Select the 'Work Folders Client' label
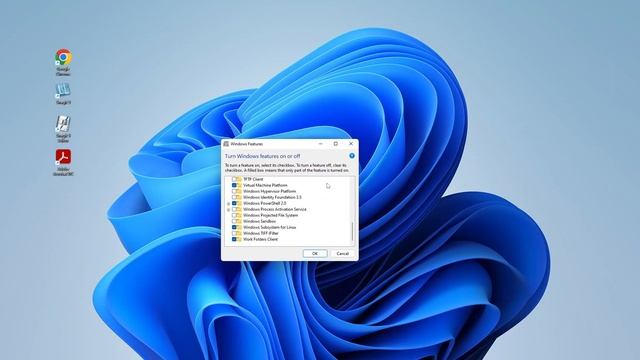The height and width of the screenshot is (360, 640). (x=260, y=239)
